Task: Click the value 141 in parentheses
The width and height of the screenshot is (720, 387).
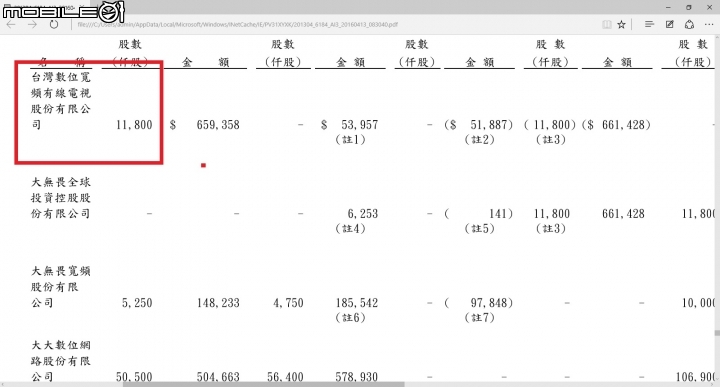Action: 478,214
